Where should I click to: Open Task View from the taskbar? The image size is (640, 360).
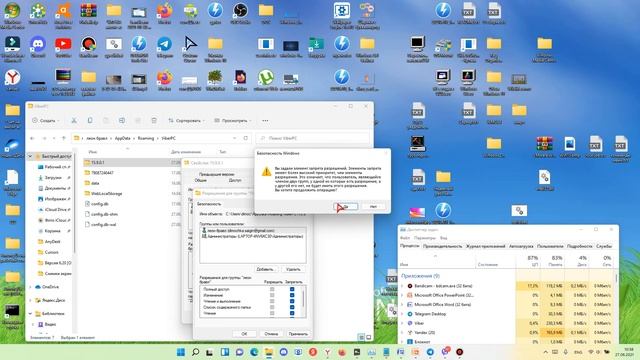pos(209,352)
